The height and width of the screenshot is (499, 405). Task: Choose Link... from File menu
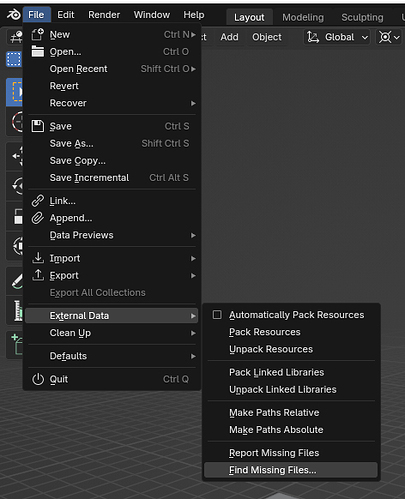pyautogui.click(x=112, y=201)
